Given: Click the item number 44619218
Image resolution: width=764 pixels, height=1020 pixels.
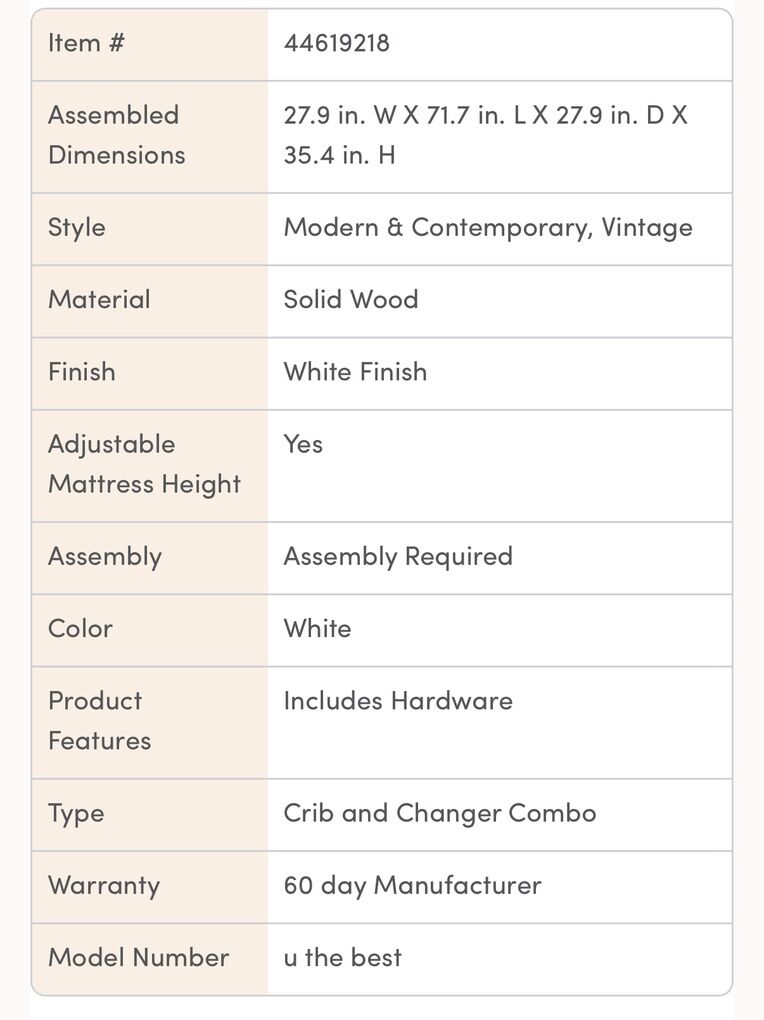Looking at the screenshot, I should (x=336, y=43).
